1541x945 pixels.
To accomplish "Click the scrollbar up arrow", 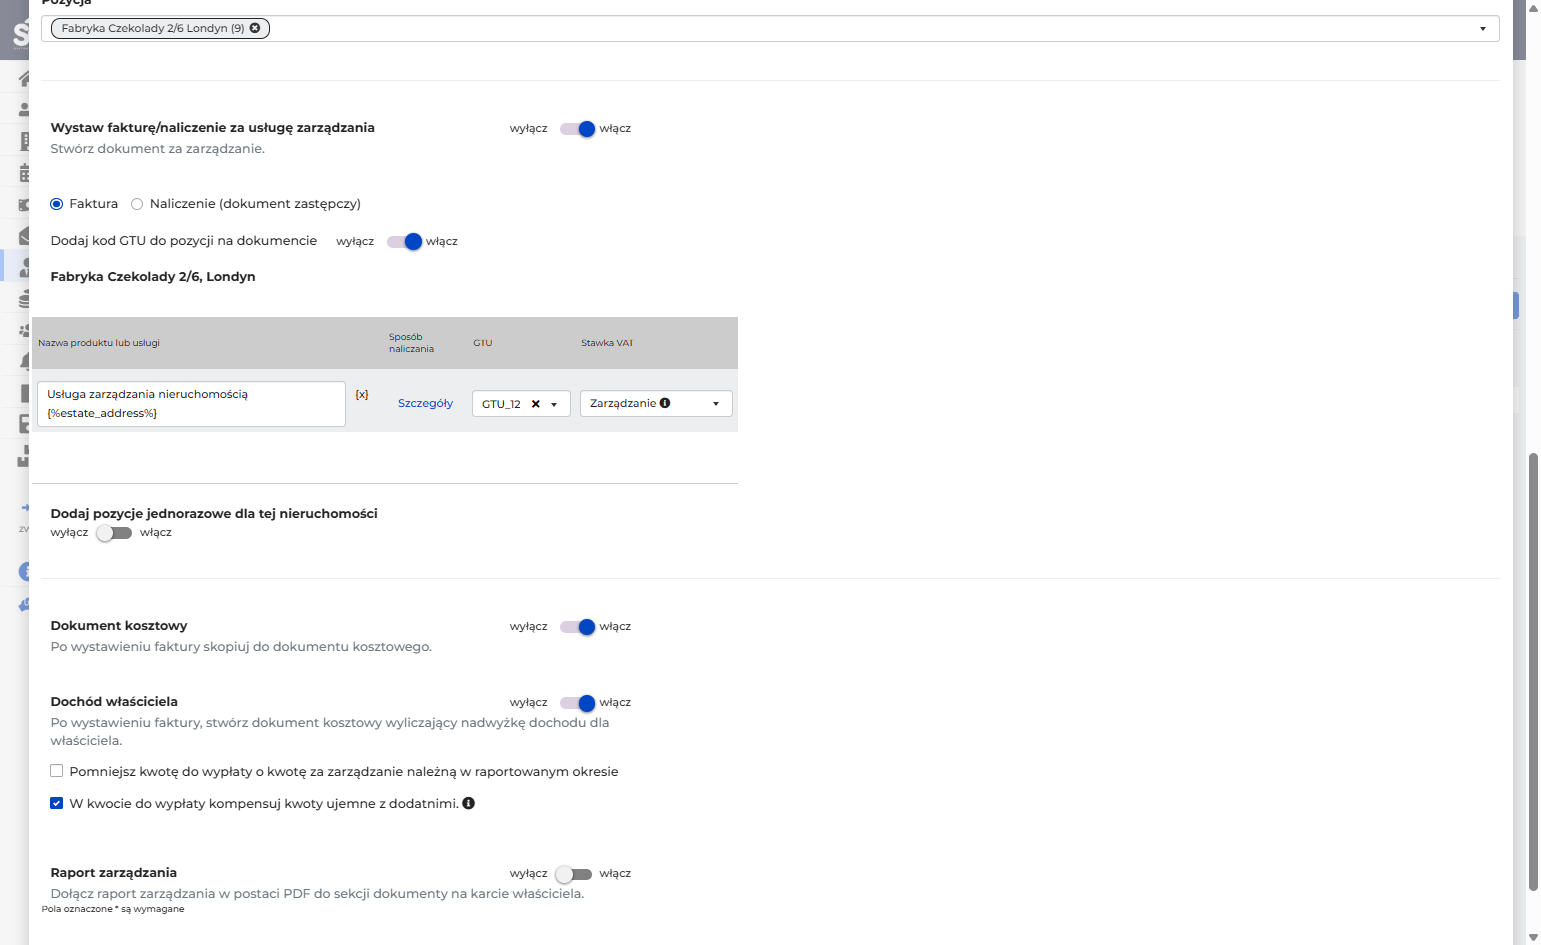I will pos(1533,7).
